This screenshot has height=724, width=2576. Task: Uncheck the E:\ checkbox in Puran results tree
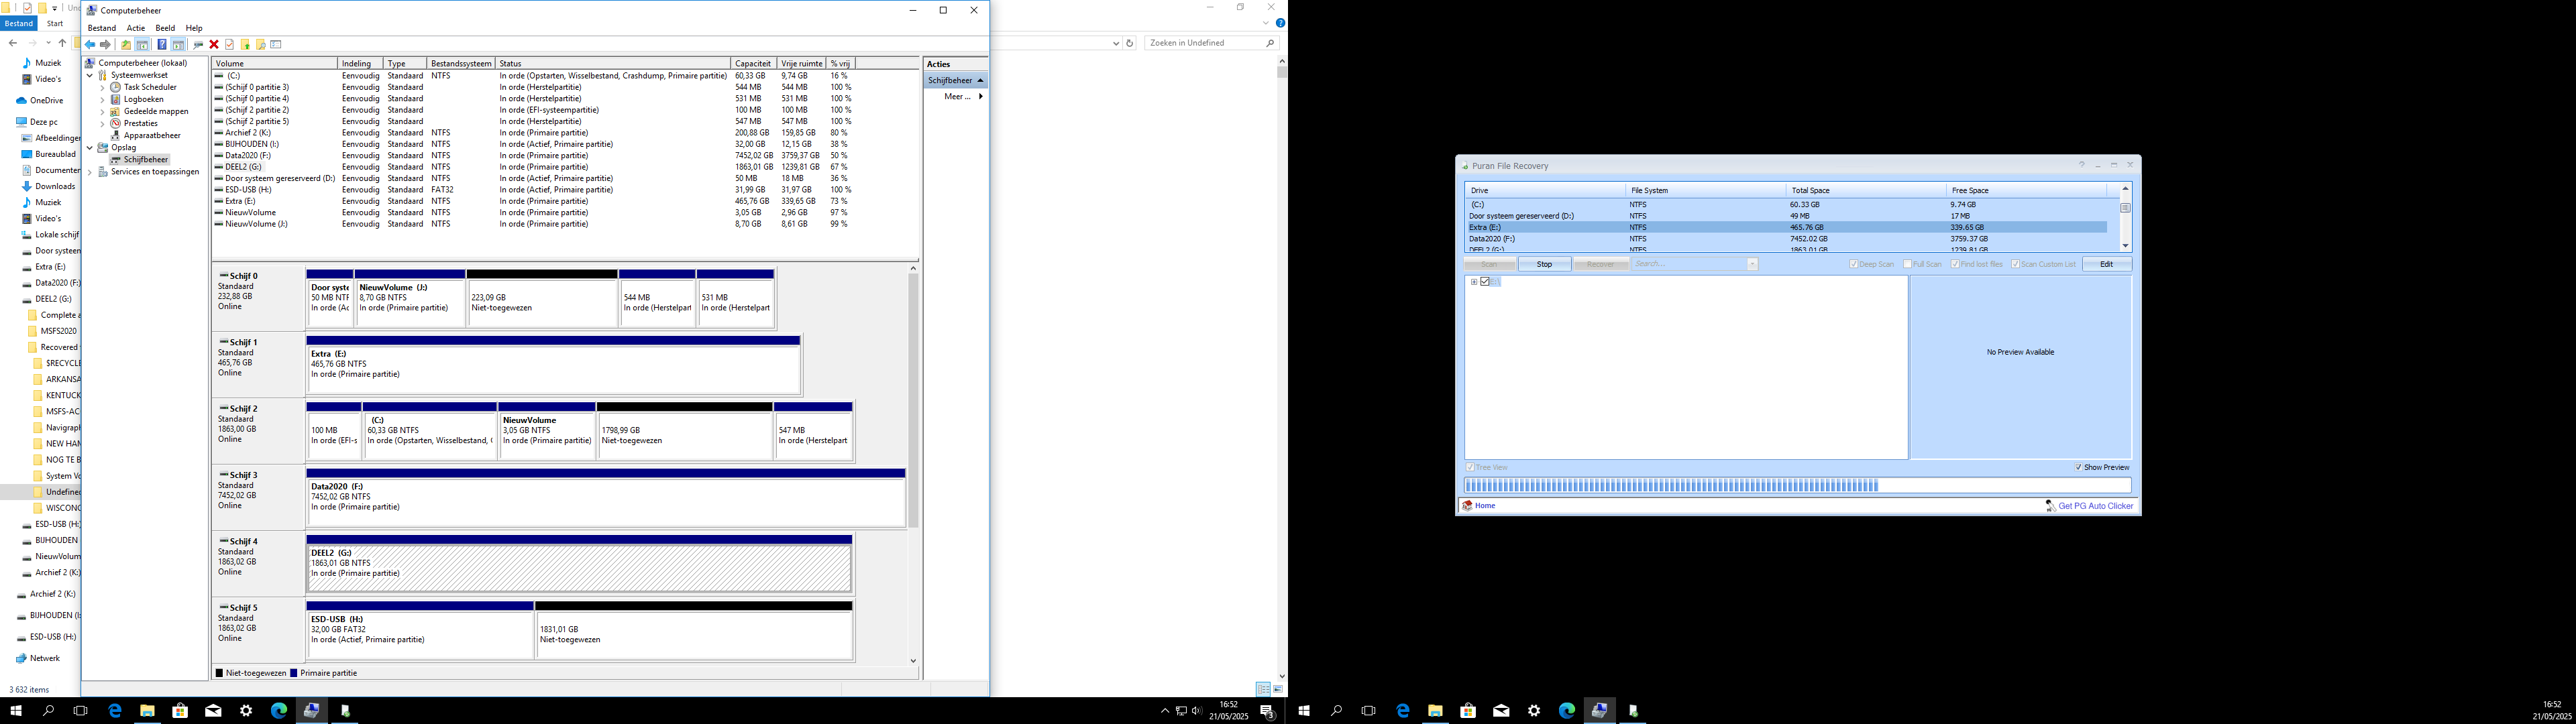[x=1485, y=282]
